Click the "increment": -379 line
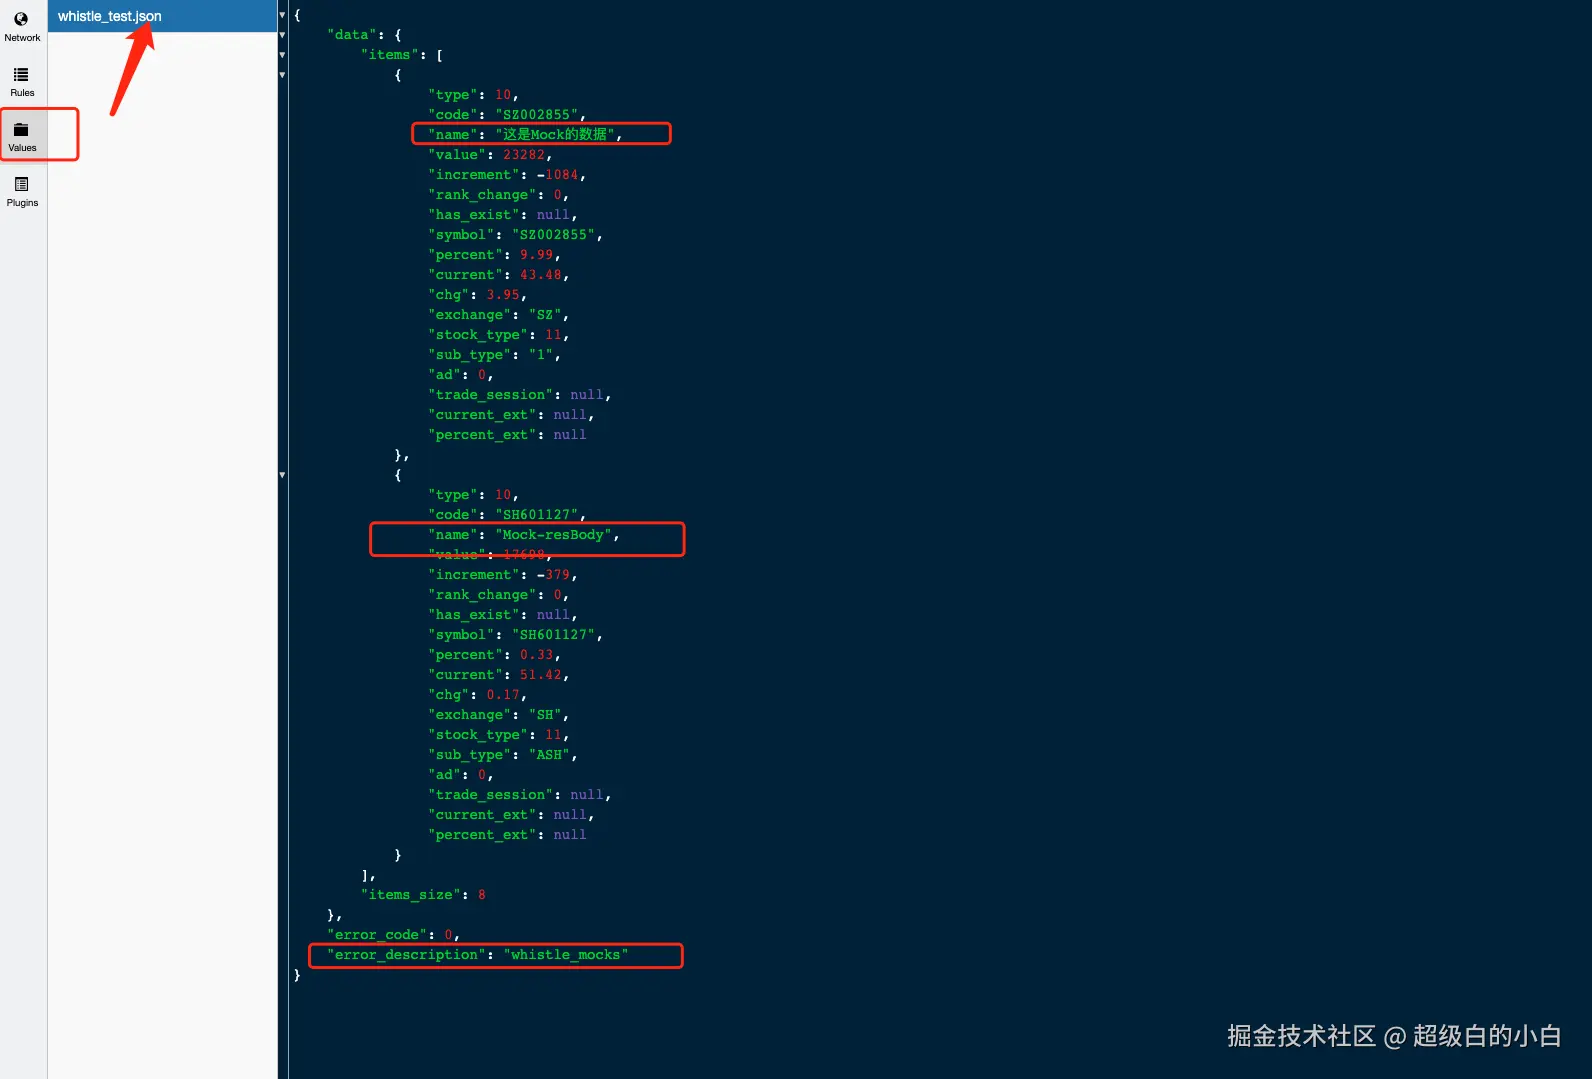This screenshot has height=1079, width=1592. pos(503,575)
